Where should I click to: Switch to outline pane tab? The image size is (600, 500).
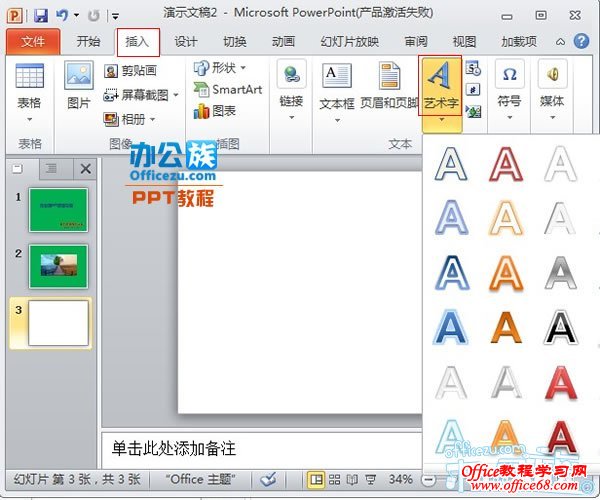[51, 169]
